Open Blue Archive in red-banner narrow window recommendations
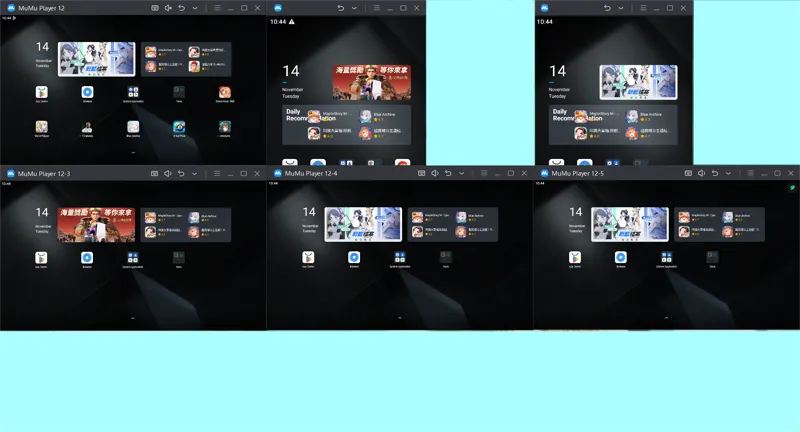This screenshot has width=800, height=432. click(x=380, y=117)
